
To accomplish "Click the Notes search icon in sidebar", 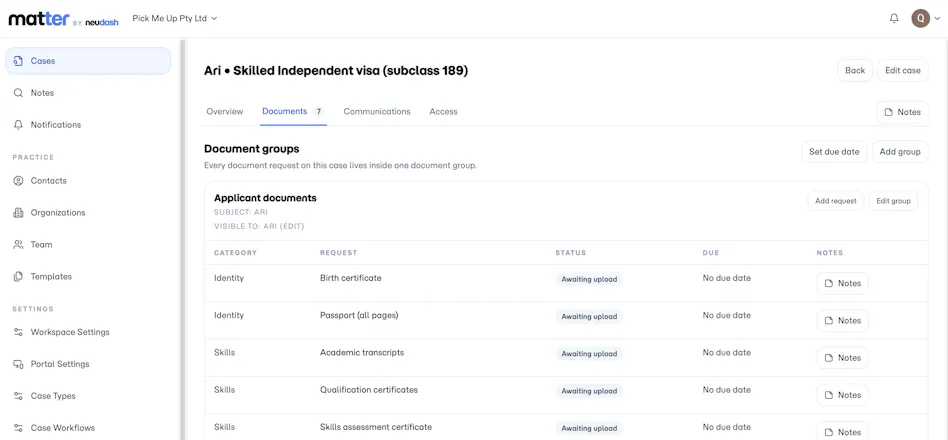I will pyautogui.click(x=18, y=93).
